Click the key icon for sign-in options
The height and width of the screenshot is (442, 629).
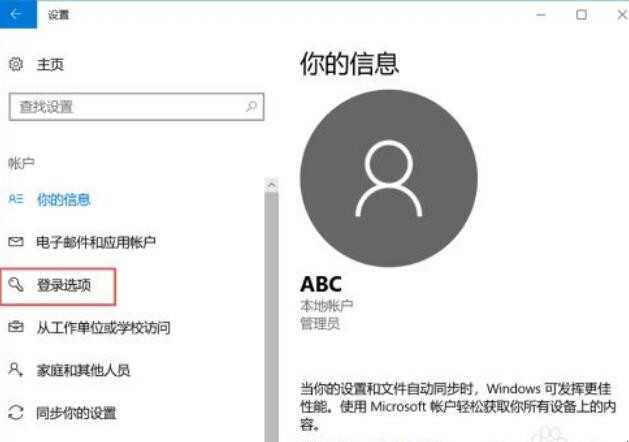(16, 284)
